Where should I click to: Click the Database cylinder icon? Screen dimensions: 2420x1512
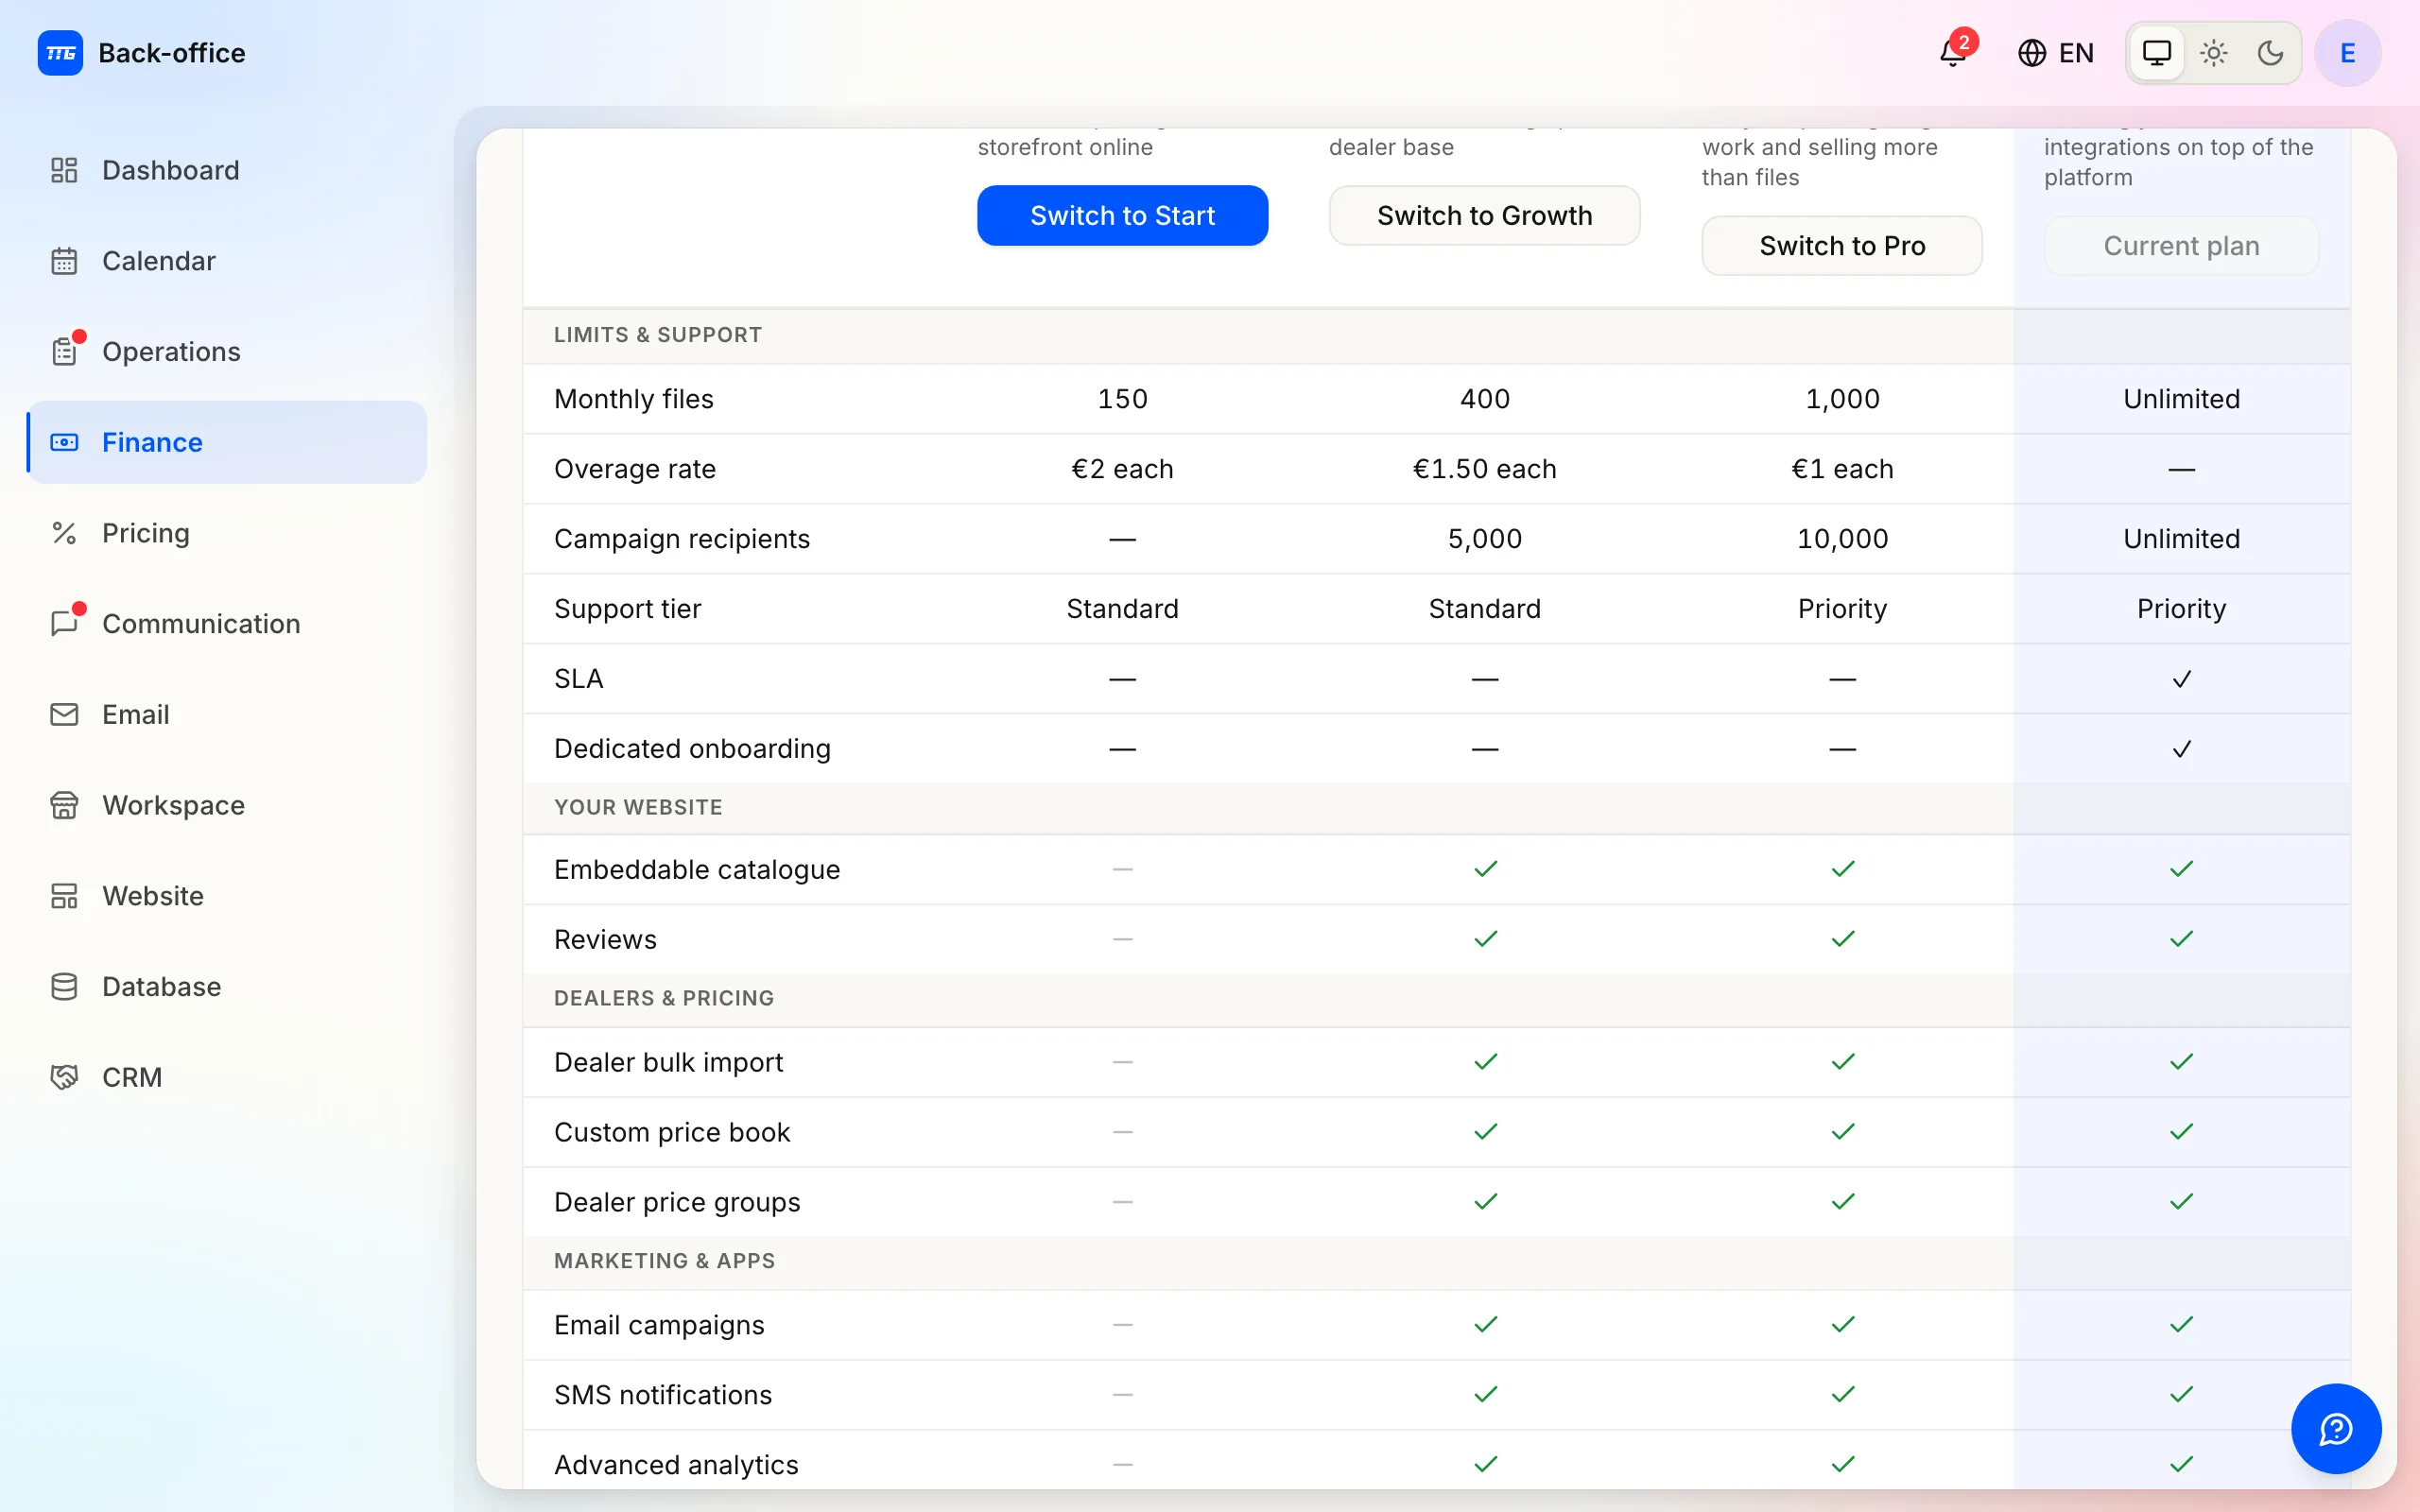click(64, 987)
